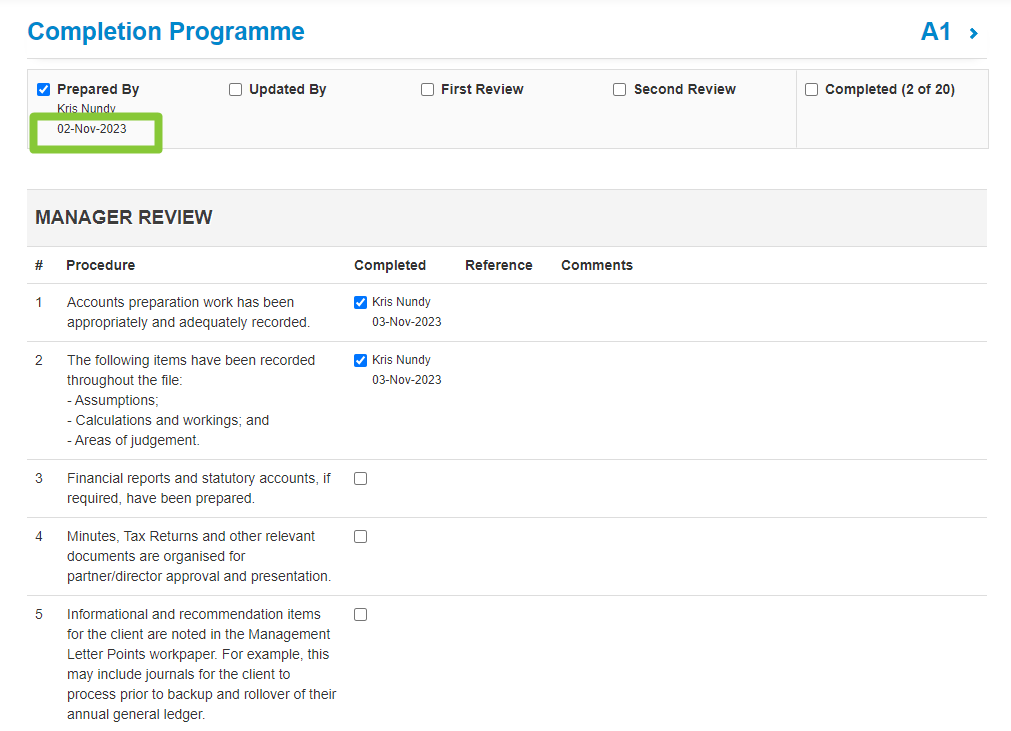Mark procedure 4 as completed
This screenshot has height=731, width=1011.
click(360, 536)
